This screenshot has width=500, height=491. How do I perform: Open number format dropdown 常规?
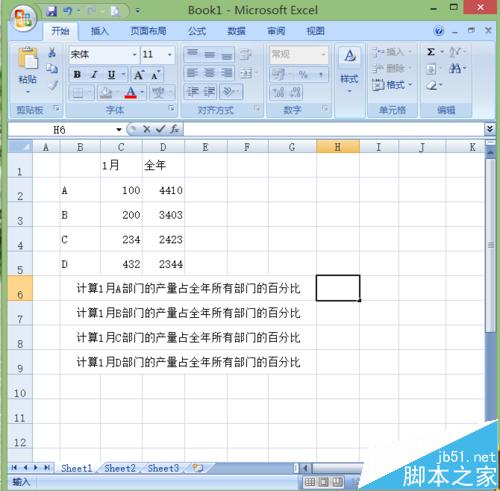(x=323, y=54)
